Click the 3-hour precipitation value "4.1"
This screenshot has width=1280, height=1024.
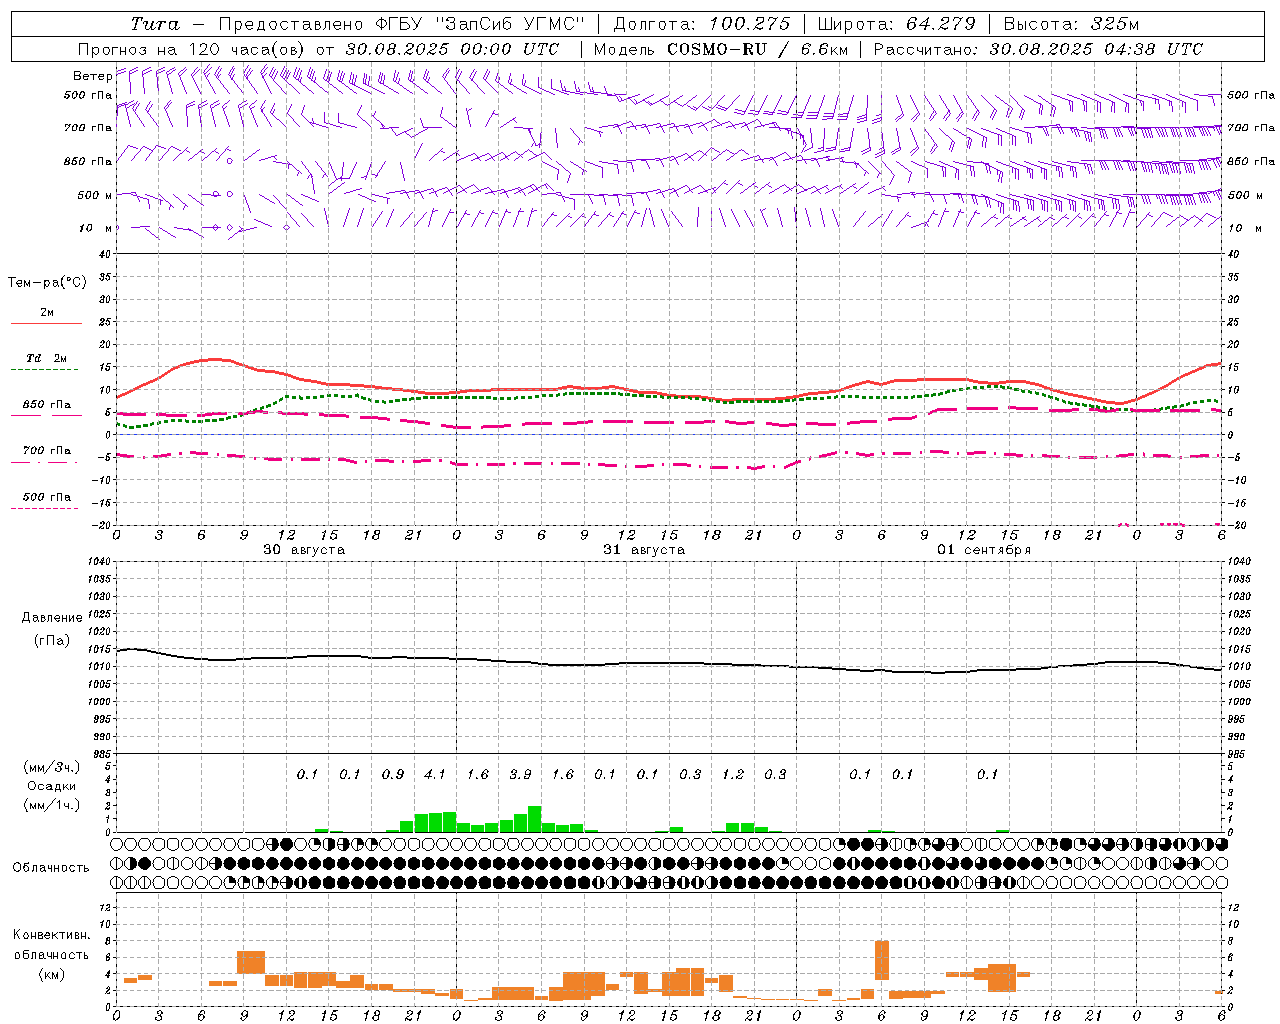click(435, 774)
